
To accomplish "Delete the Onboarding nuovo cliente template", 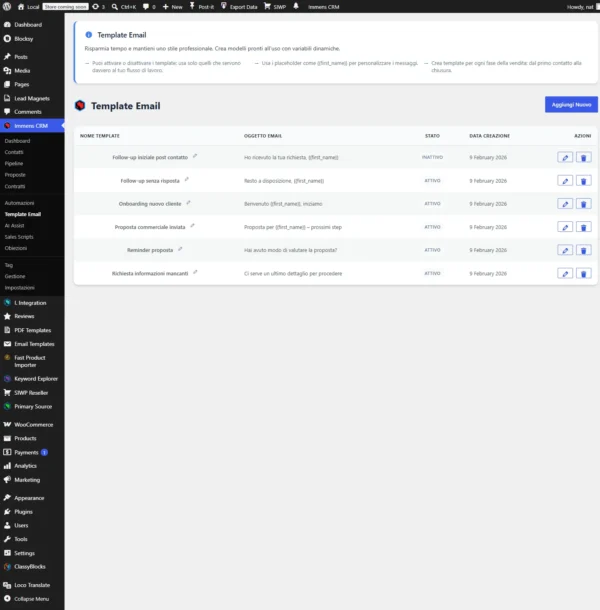I will coord(583,204).
